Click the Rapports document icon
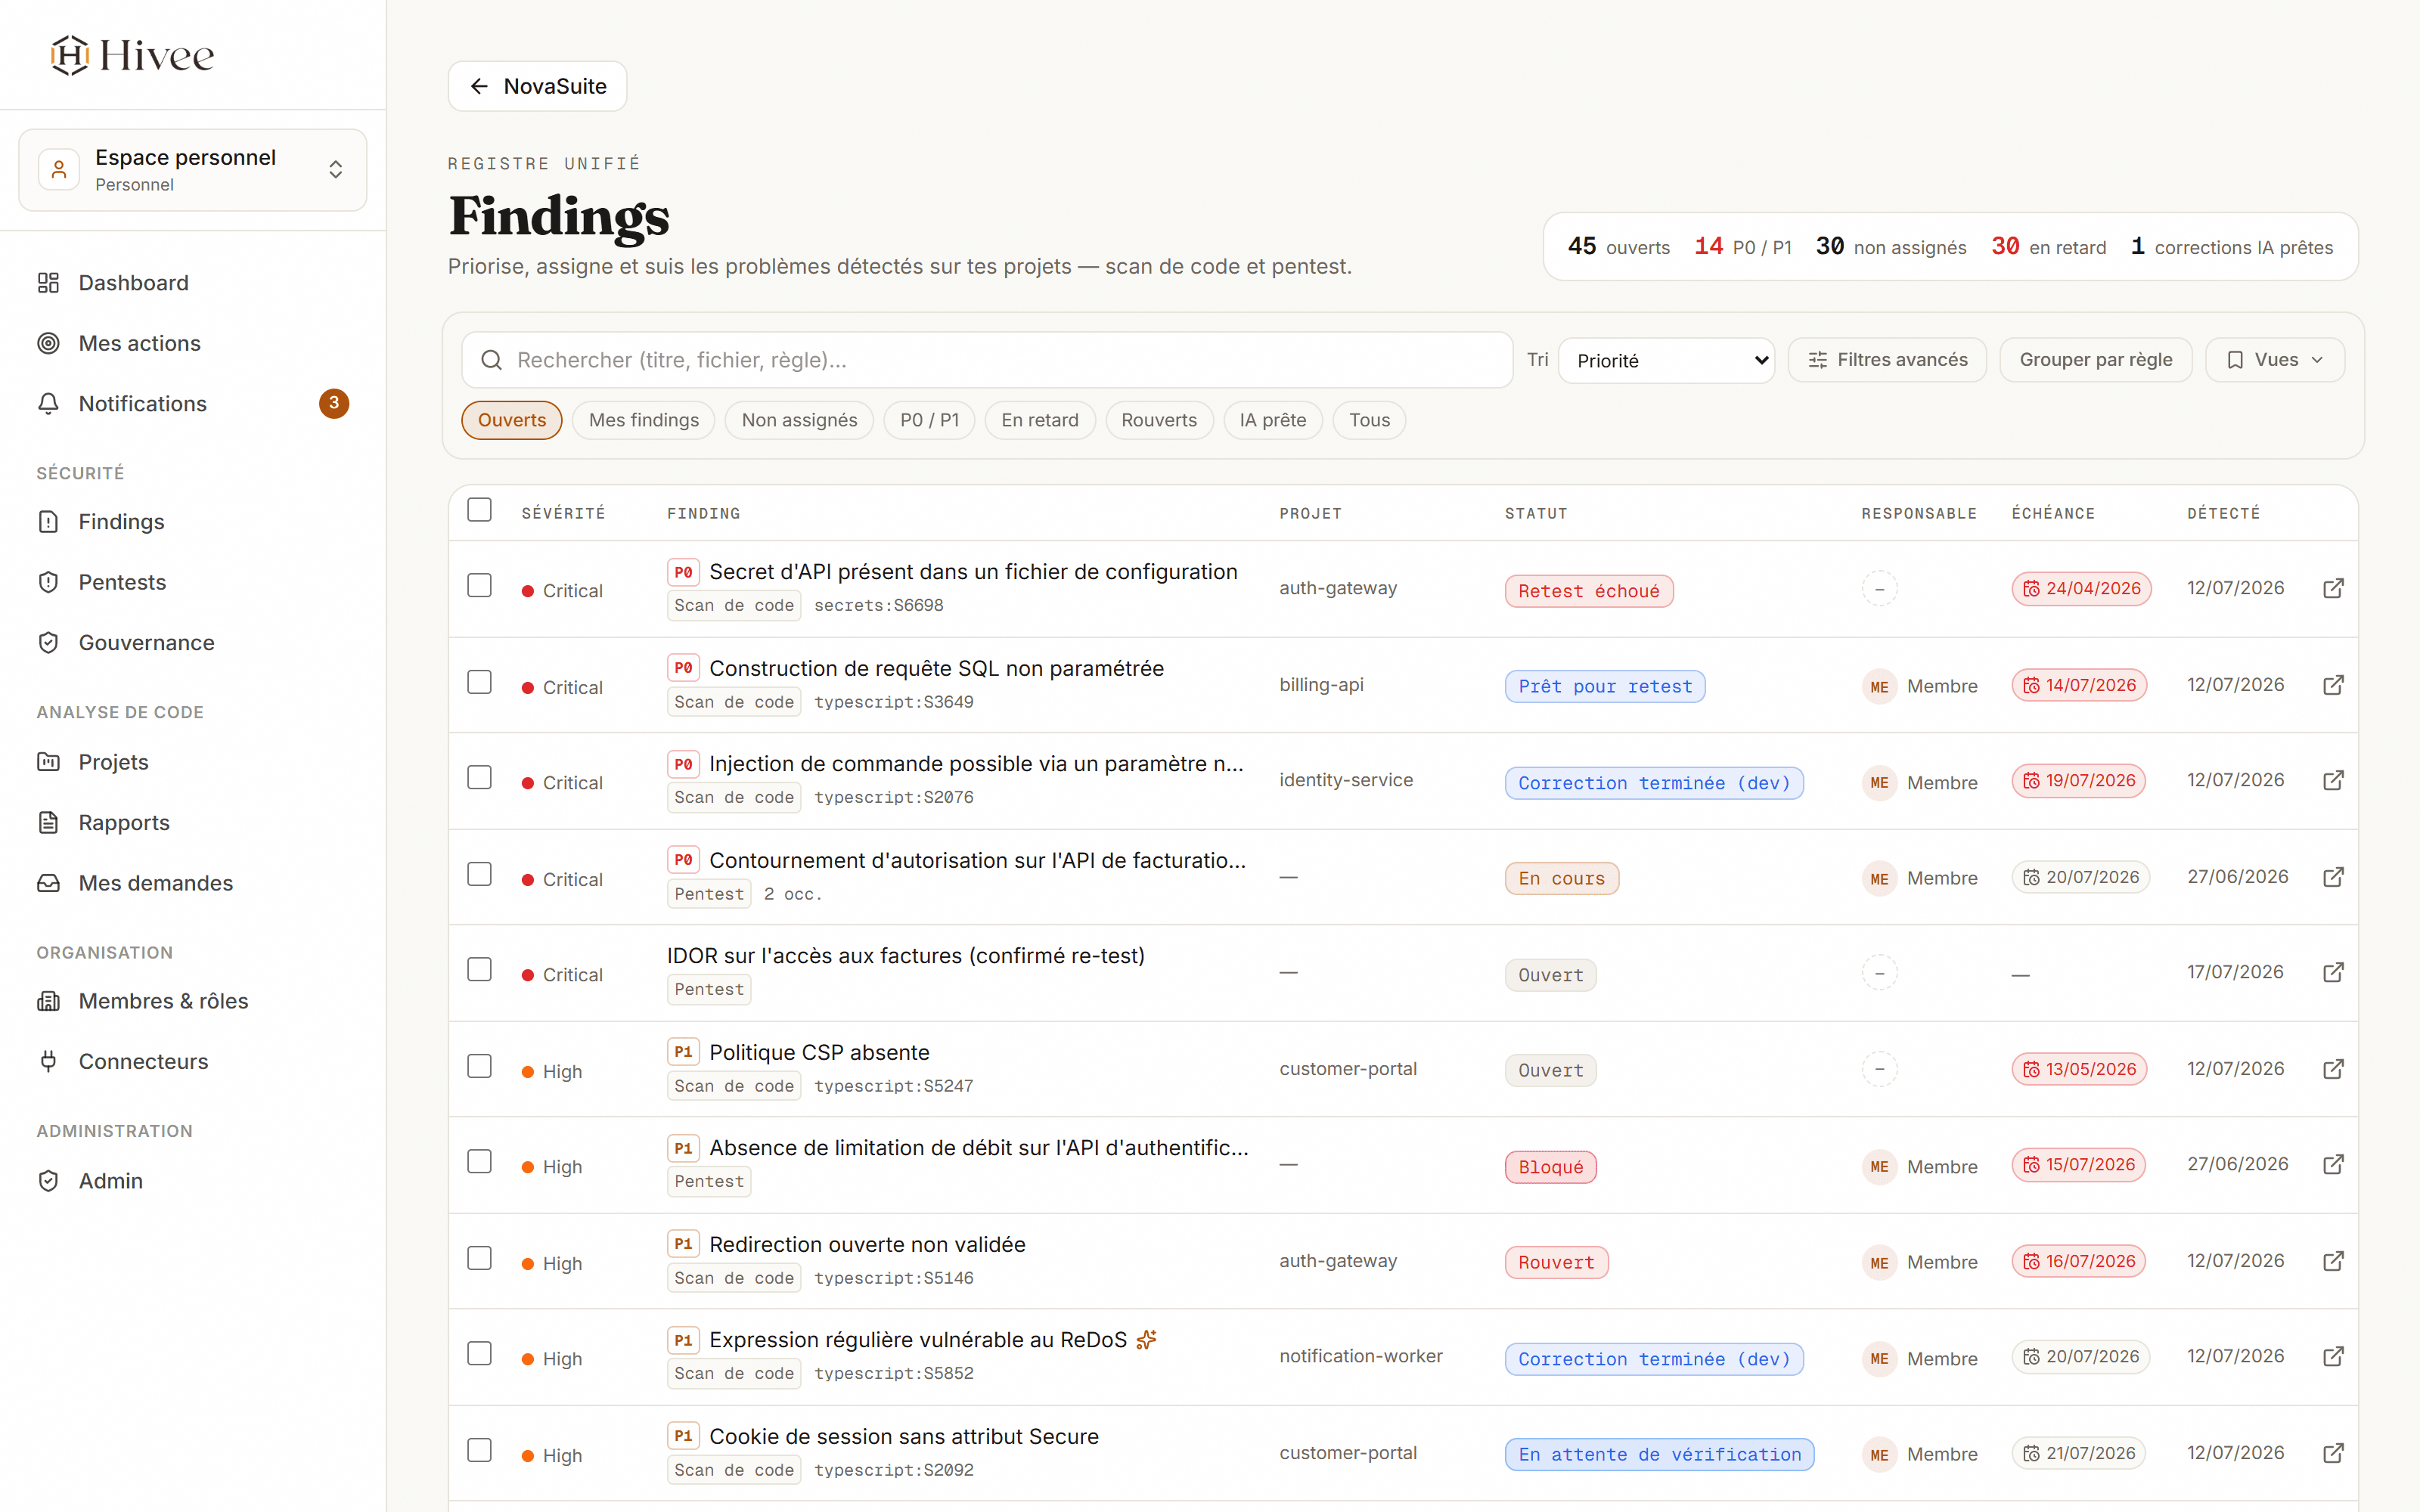The width and height of the screenshot is (2420, 1512). click(48, 822)
